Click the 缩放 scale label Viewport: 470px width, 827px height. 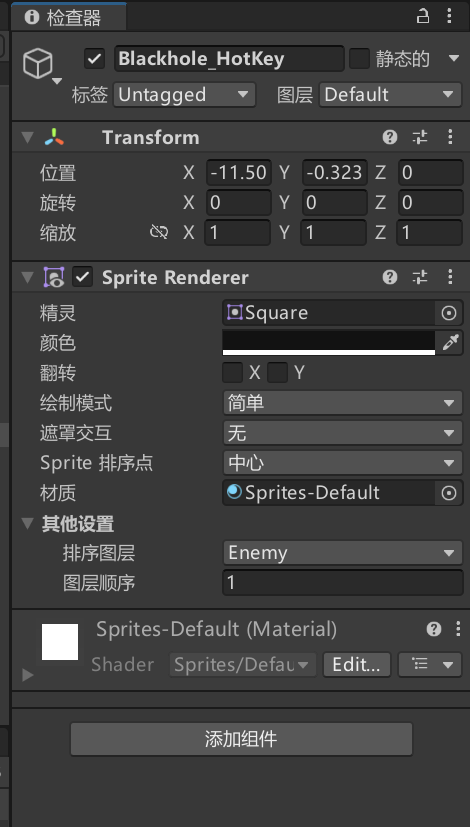coord(57,233)
